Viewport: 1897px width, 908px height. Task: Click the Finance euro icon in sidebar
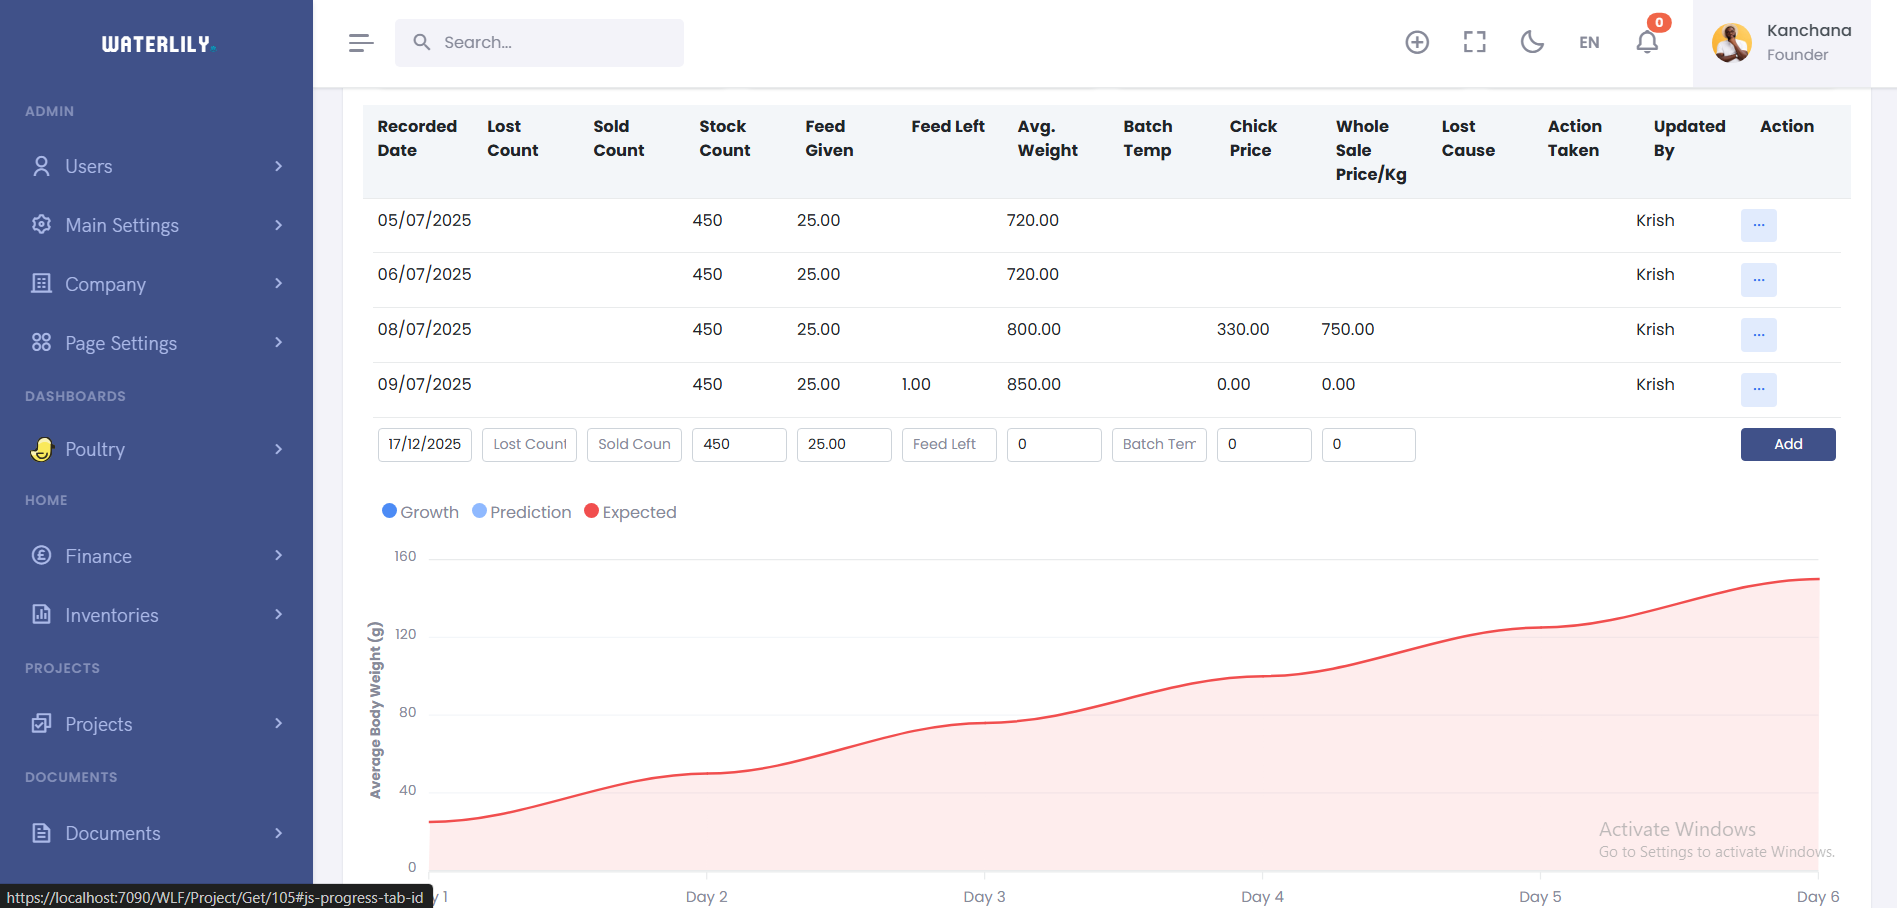tap(41, 555)
